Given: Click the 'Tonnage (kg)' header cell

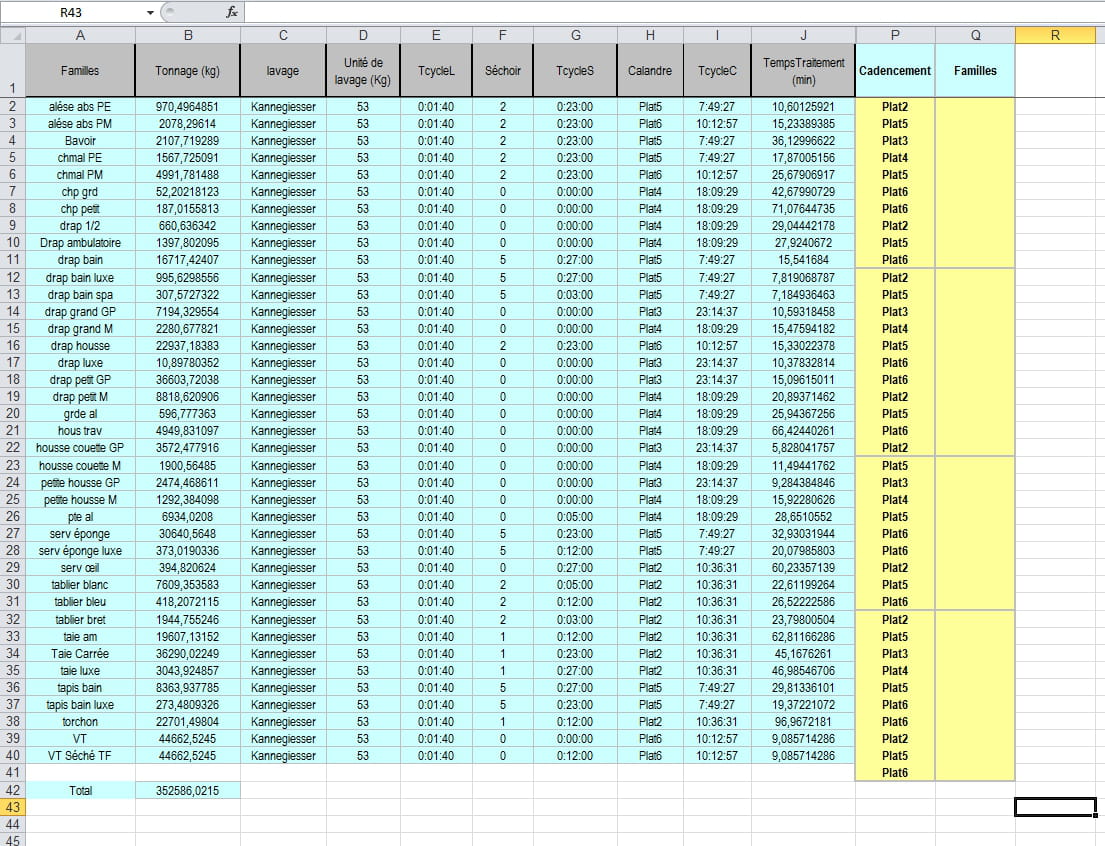Looking at the screenshot, I should pos(187,70).
